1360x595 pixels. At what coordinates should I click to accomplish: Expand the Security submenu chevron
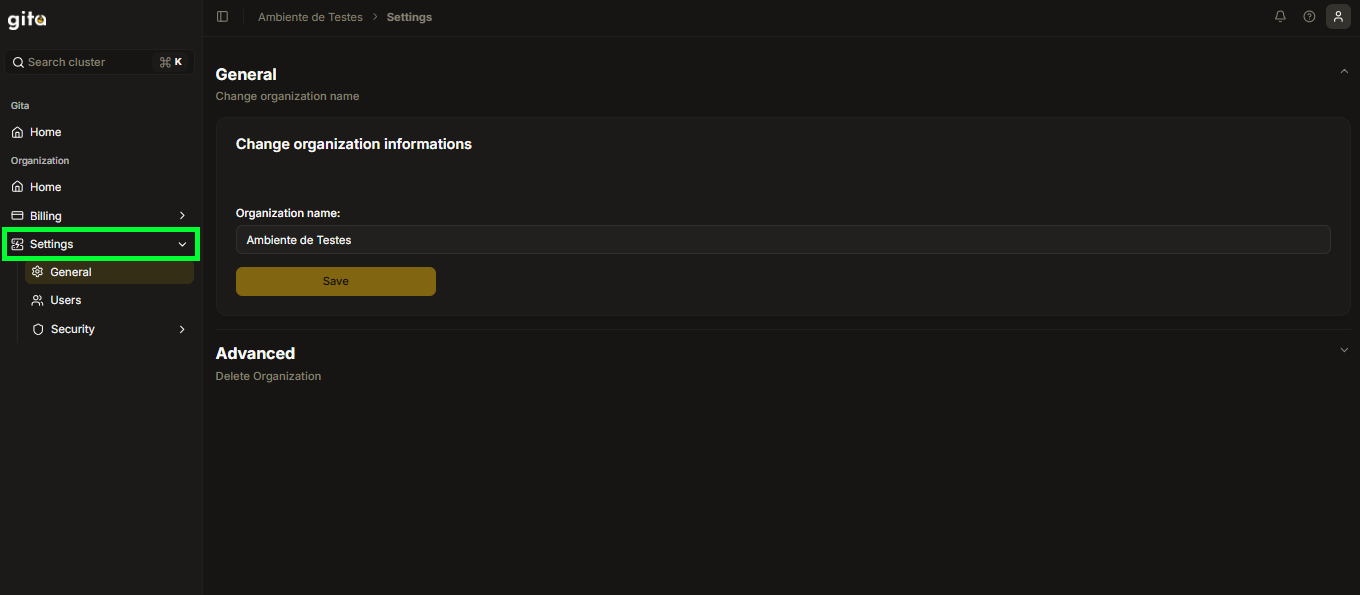(x=182, y=329)
